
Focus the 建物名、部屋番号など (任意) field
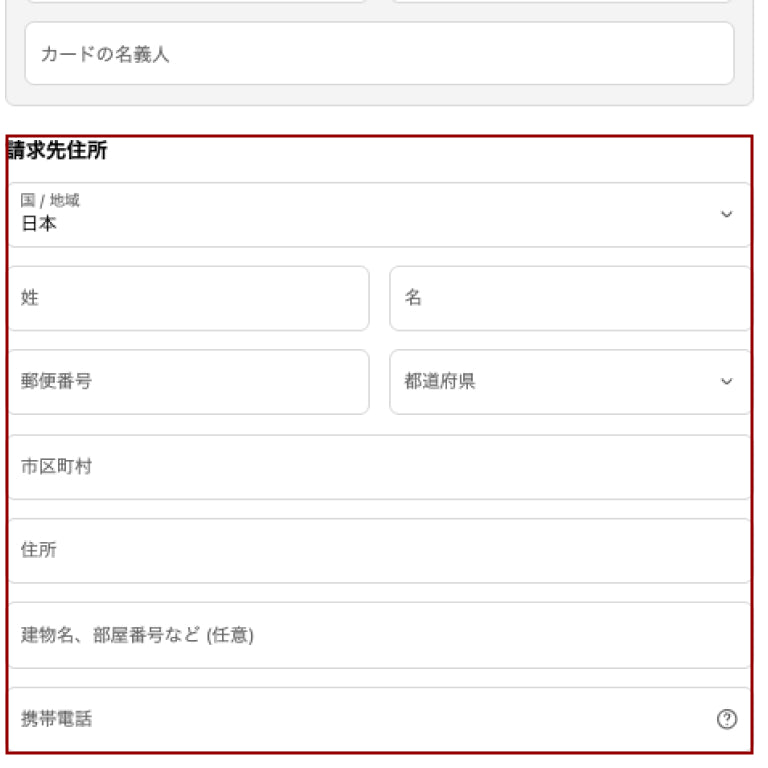(380, 635)
